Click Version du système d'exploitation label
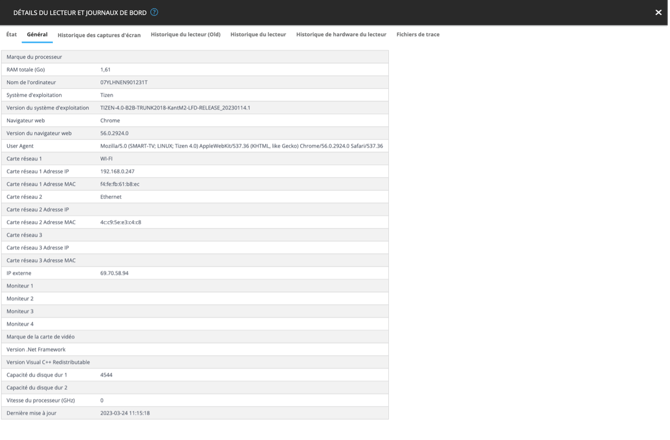Image resolution: width=670 pixels, height=440 pixels. (x=48, y=108)
